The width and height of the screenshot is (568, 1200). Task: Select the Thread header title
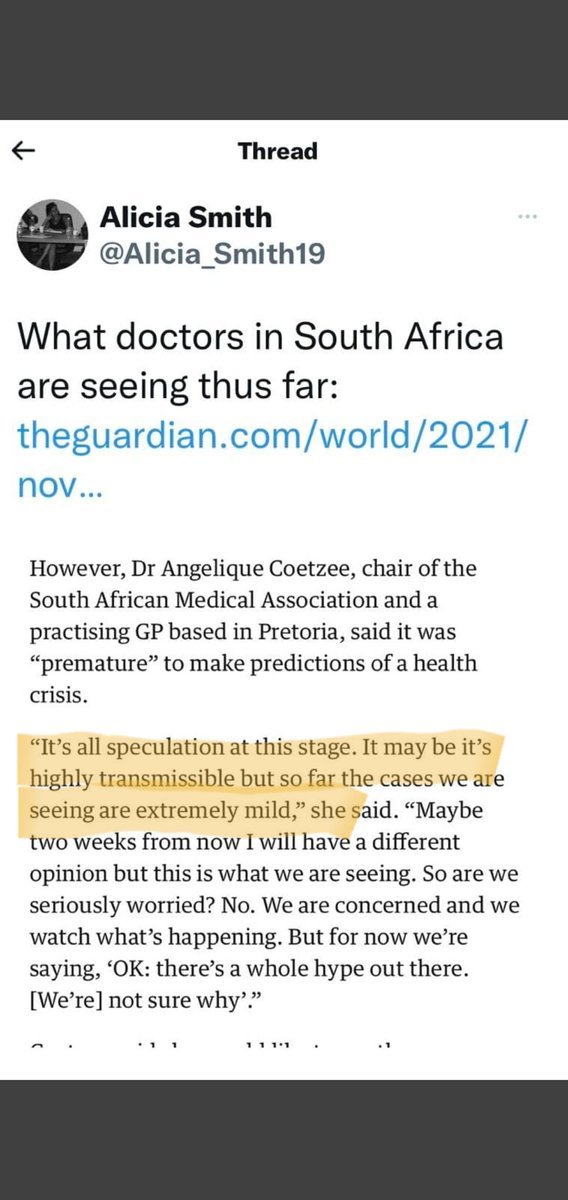(x=277, y=151)
